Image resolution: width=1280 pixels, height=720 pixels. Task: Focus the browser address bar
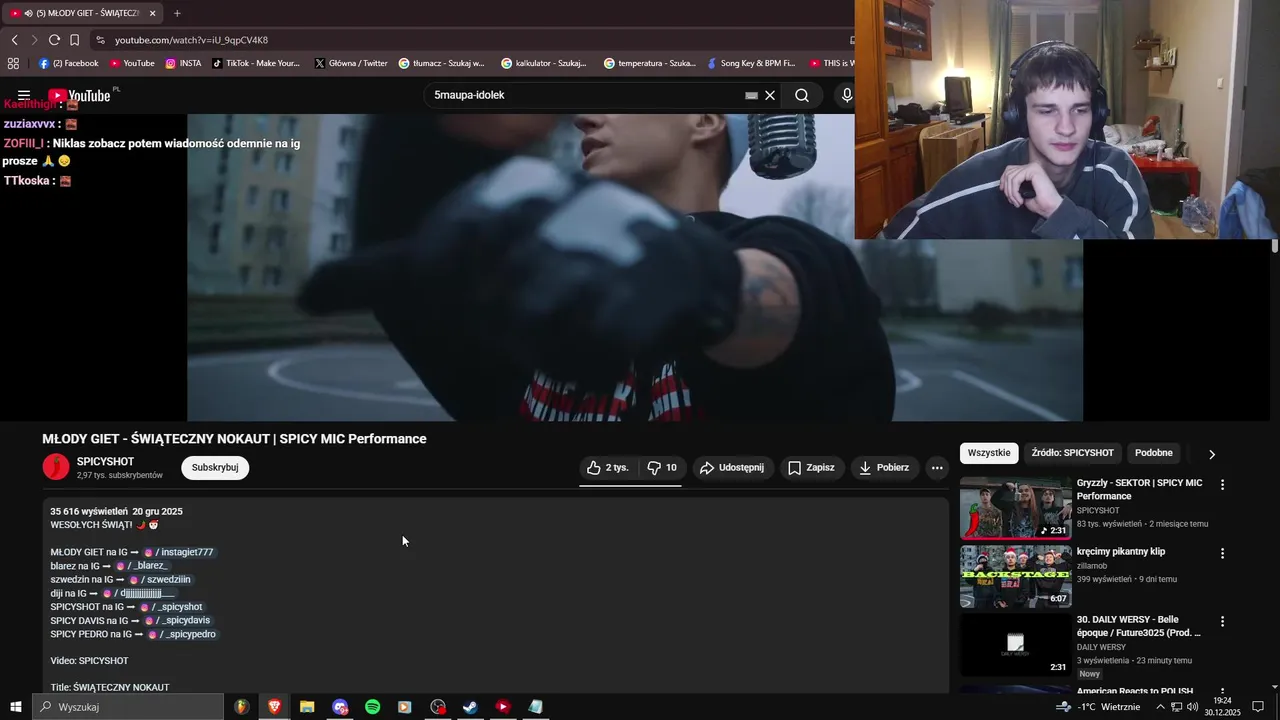pyautogui.click(x=470, y=40)
